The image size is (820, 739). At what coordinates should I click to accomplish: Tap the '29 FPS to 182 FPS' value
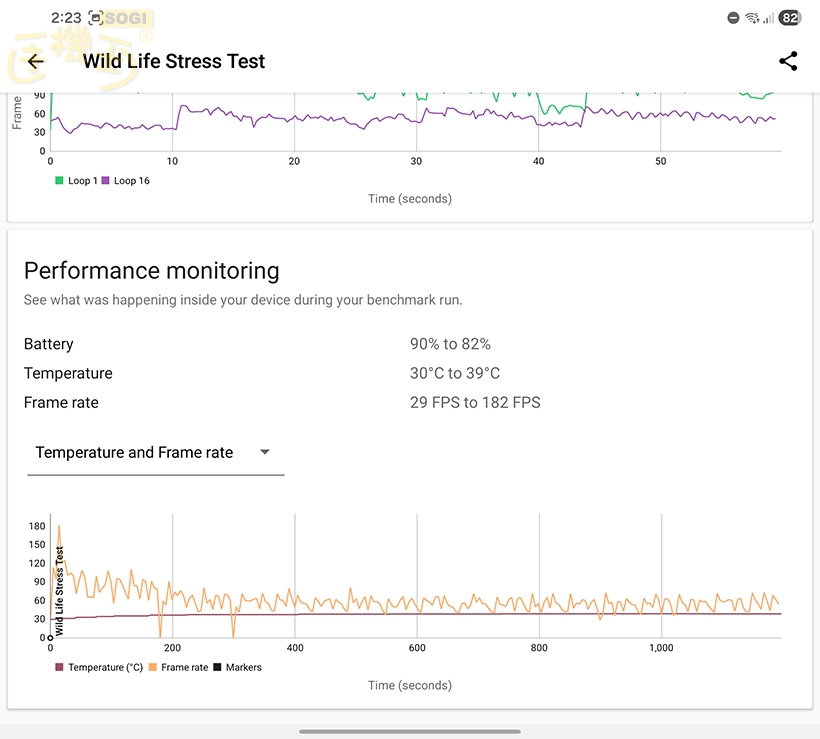[x=475, y=403]
